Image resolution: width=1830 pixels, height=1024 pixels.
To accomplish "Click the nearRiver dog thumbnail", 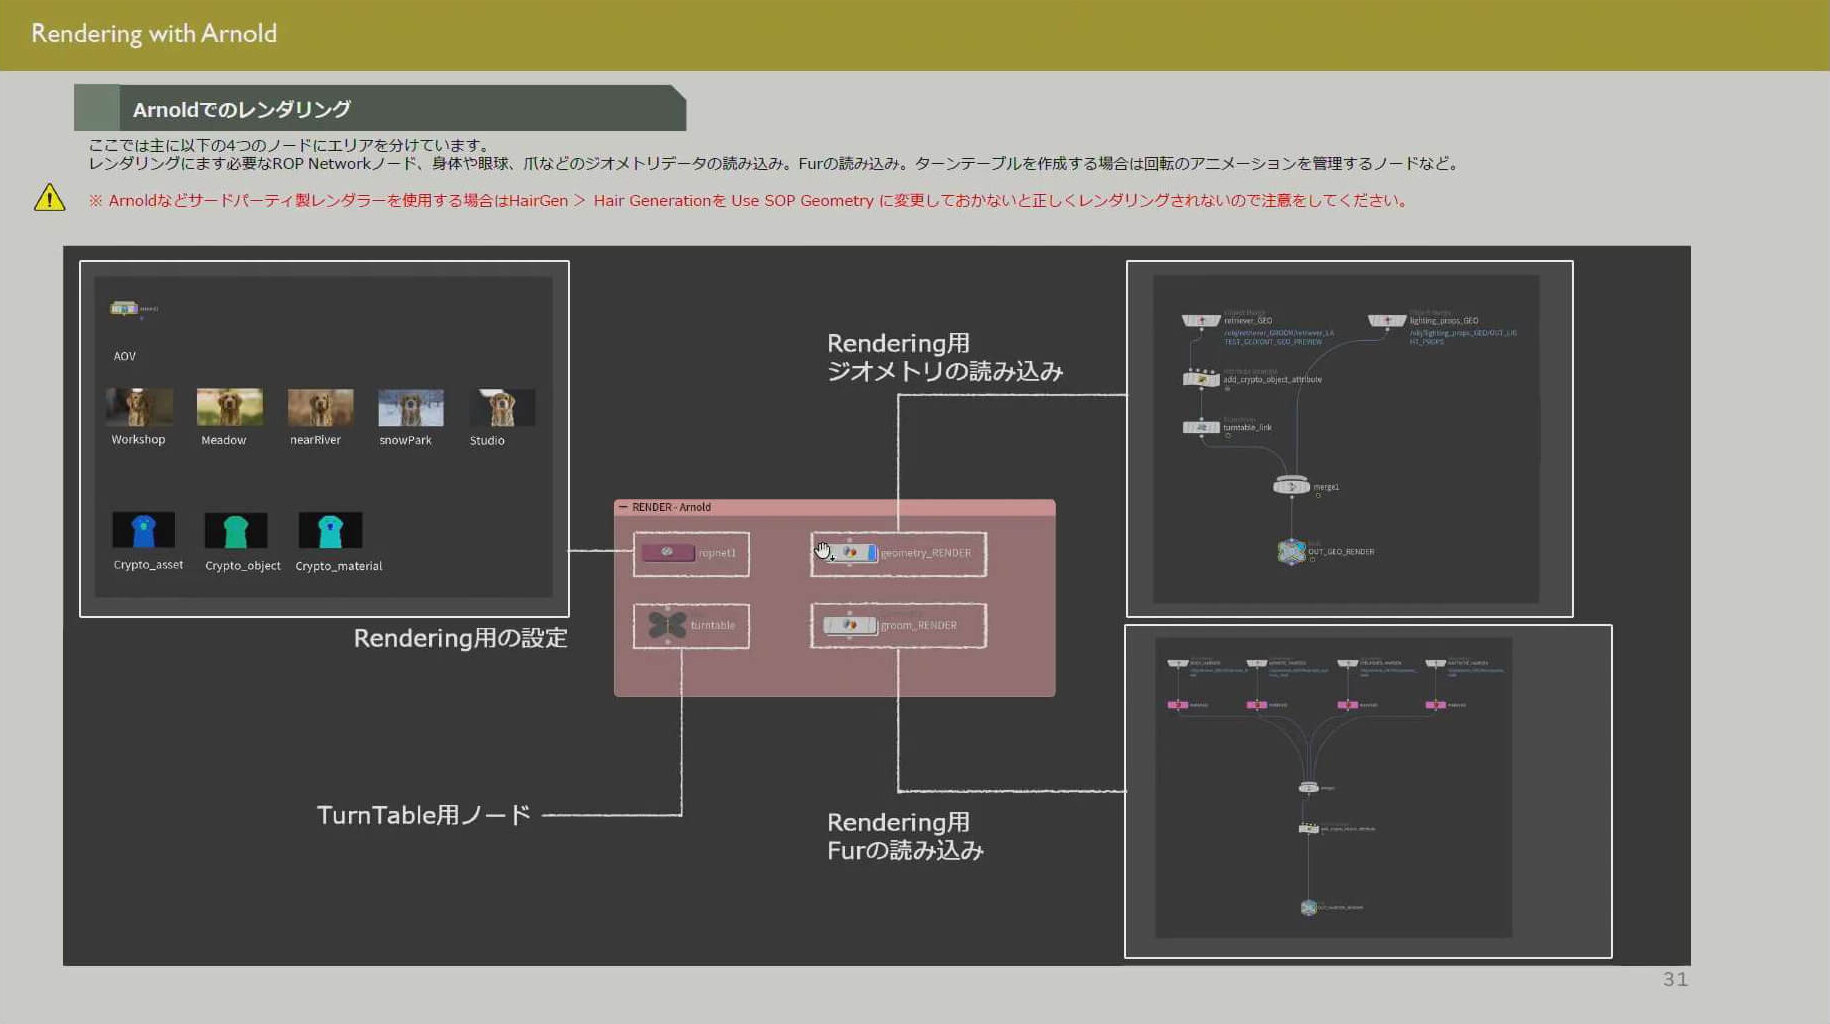I will tap(320, 407).
